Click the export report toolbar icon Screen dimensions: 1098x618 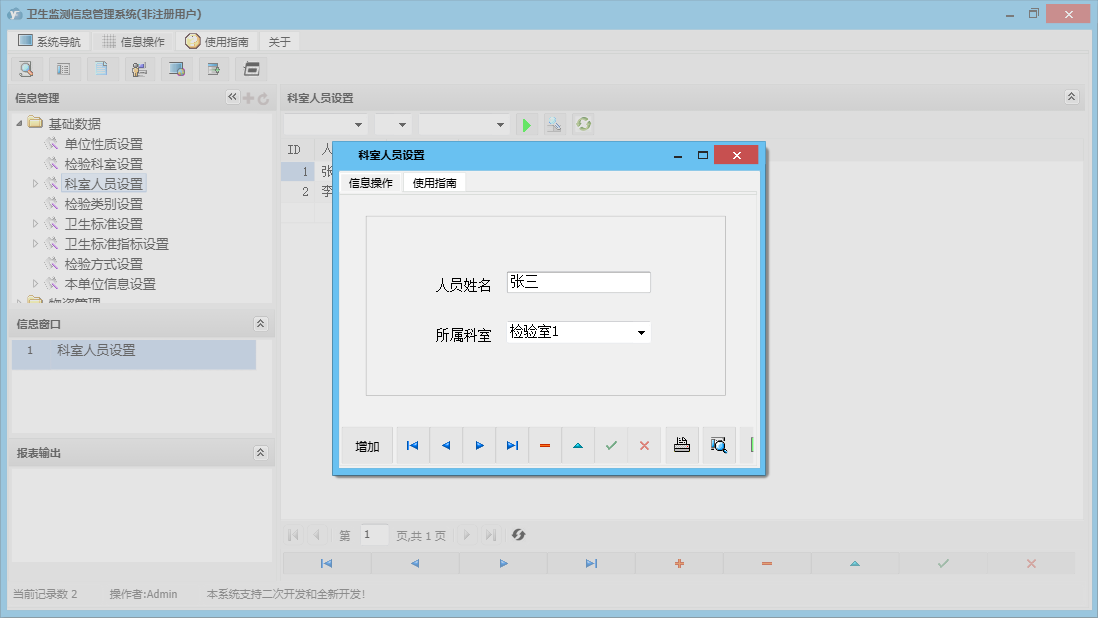pos(213,68)
